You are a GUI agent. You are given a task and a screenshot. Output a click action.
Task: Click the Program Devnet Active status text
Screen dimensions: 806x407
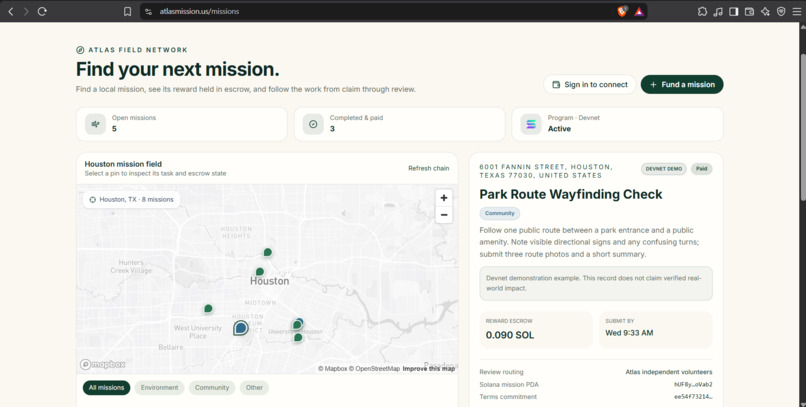(x=559, y=129)
